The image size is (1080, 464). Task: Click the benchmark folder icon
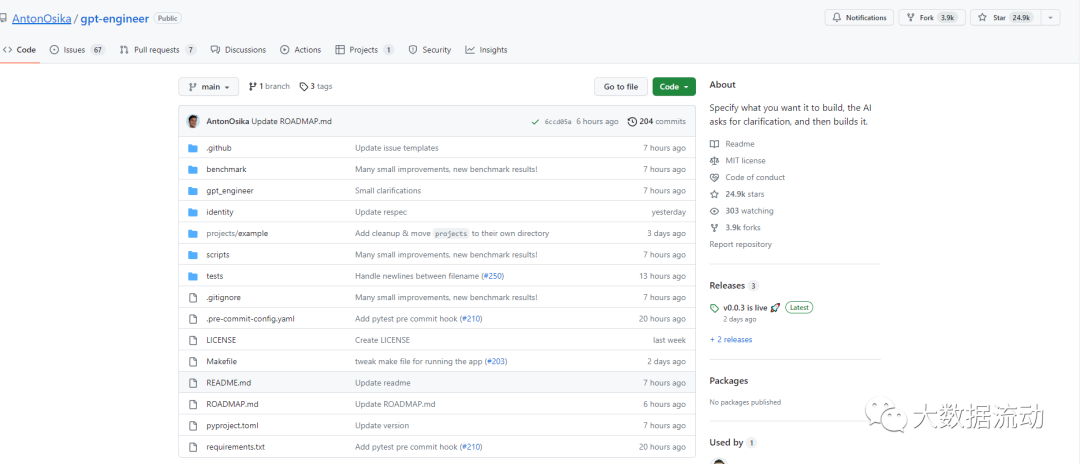(193, 169)
